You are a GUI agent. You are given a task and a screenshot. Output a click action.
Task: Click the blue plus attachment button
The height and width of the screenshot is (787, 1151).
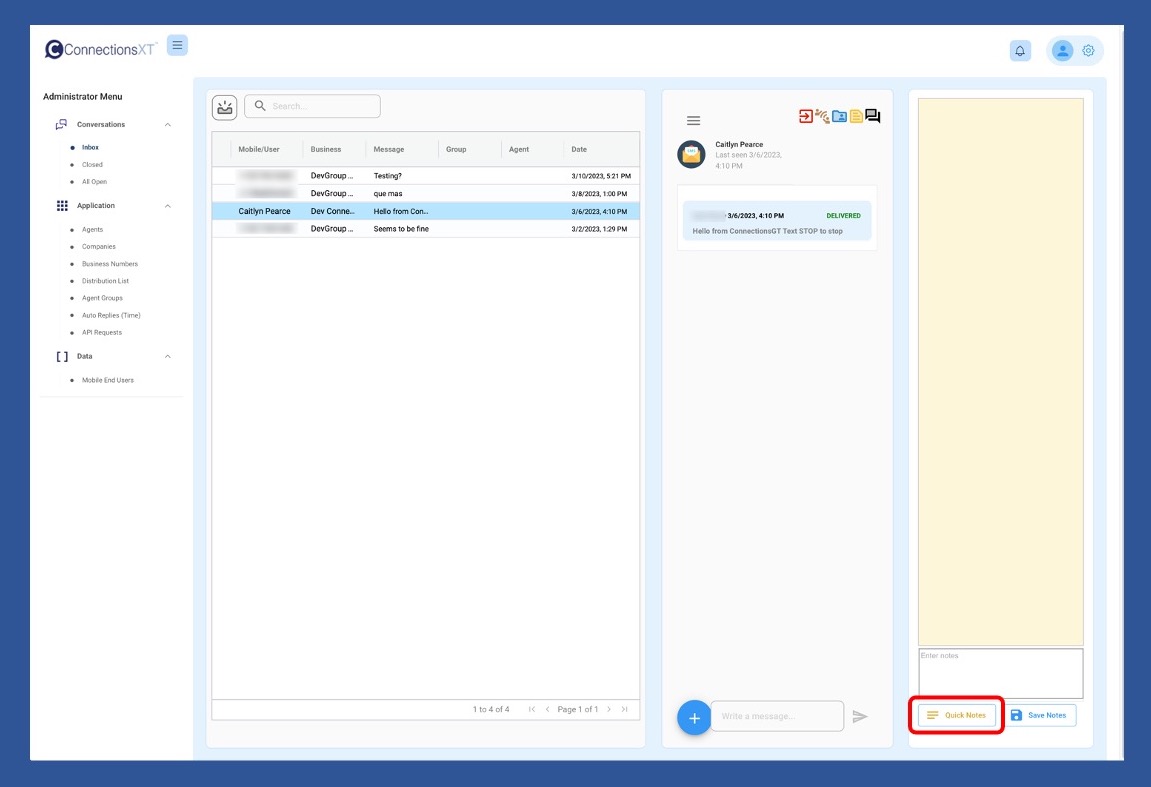694,717
